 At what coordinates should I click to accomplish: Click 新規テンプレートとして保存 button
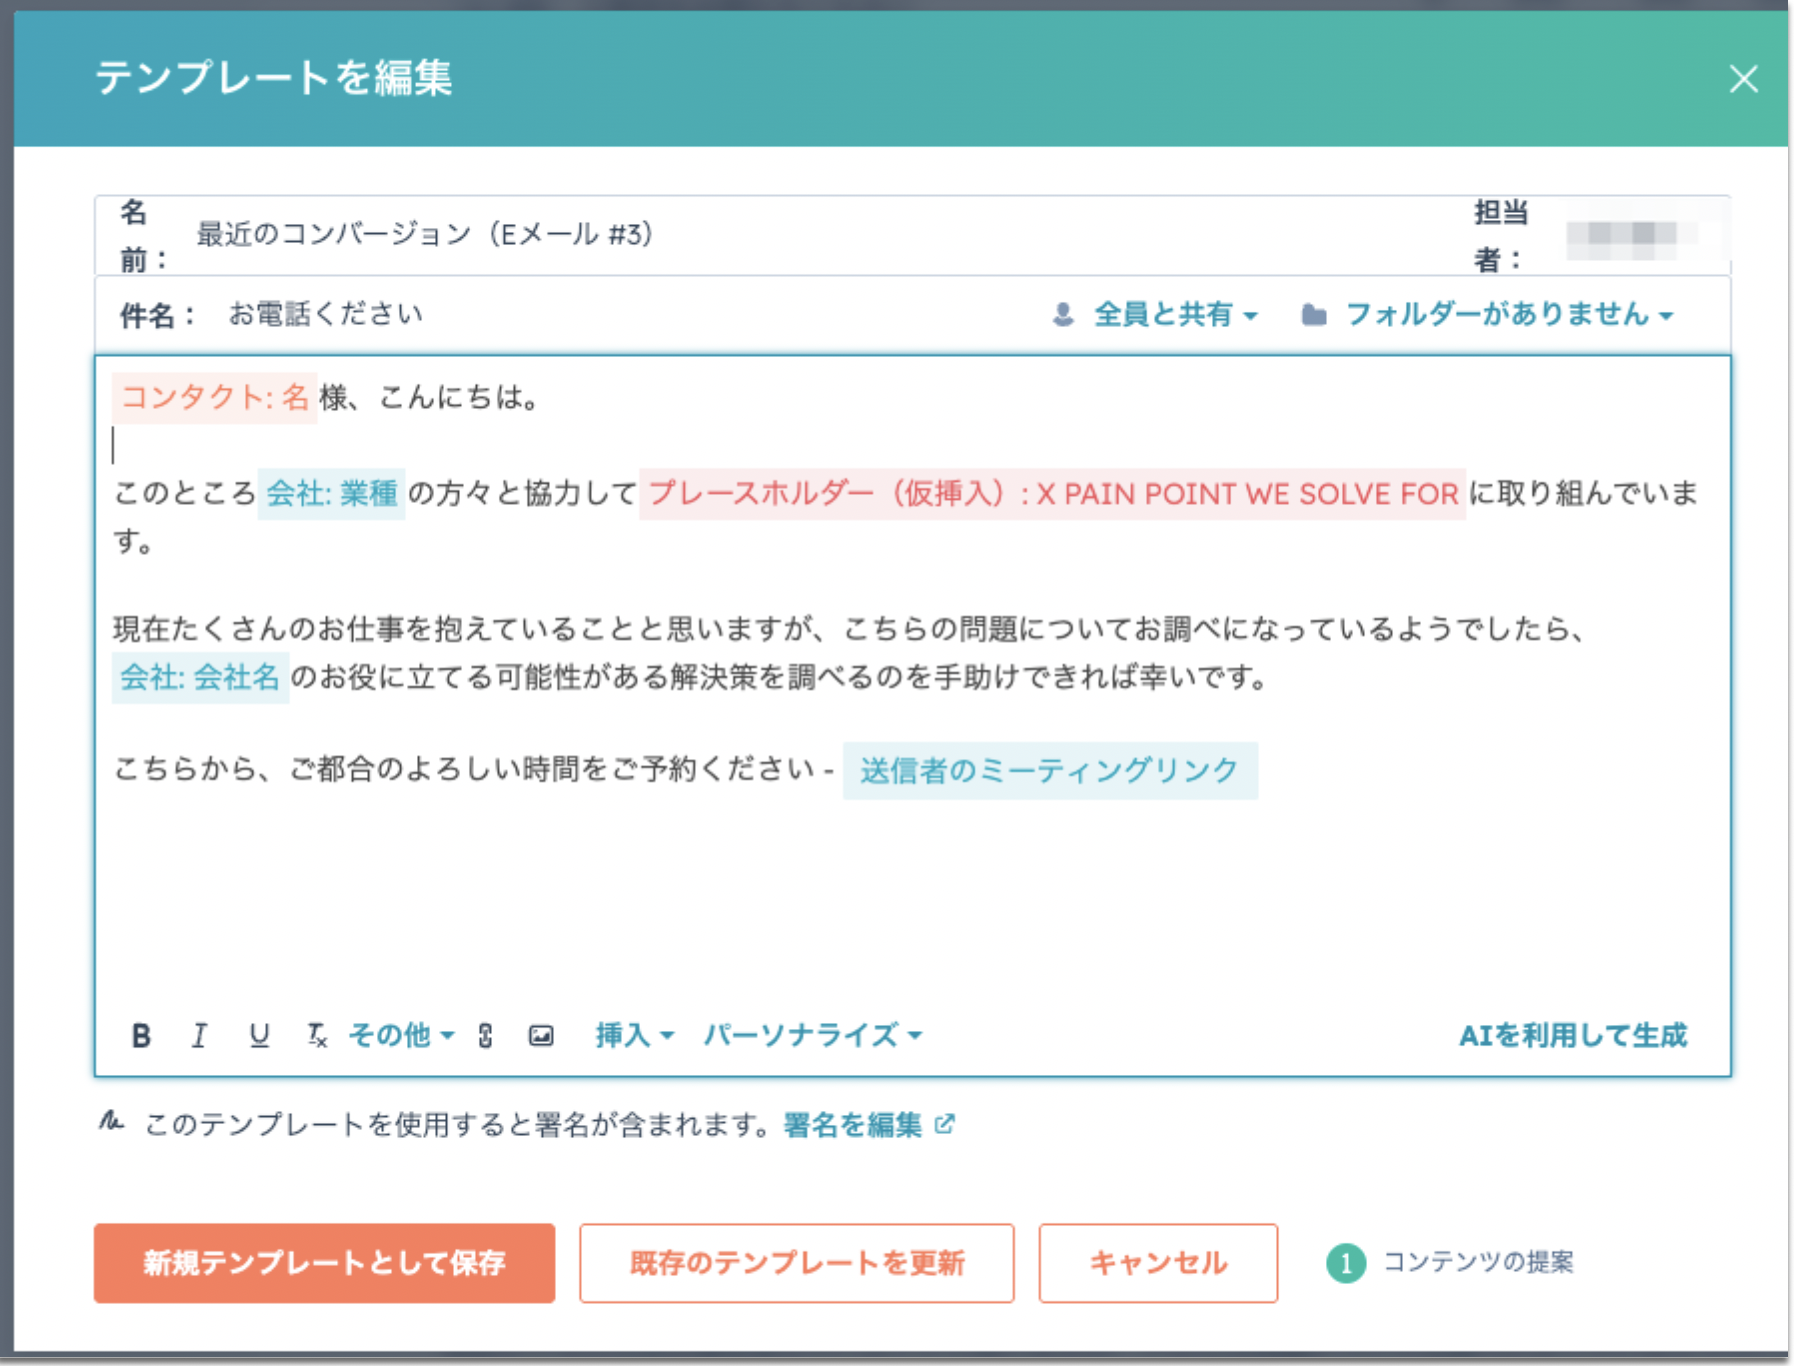324,1263
